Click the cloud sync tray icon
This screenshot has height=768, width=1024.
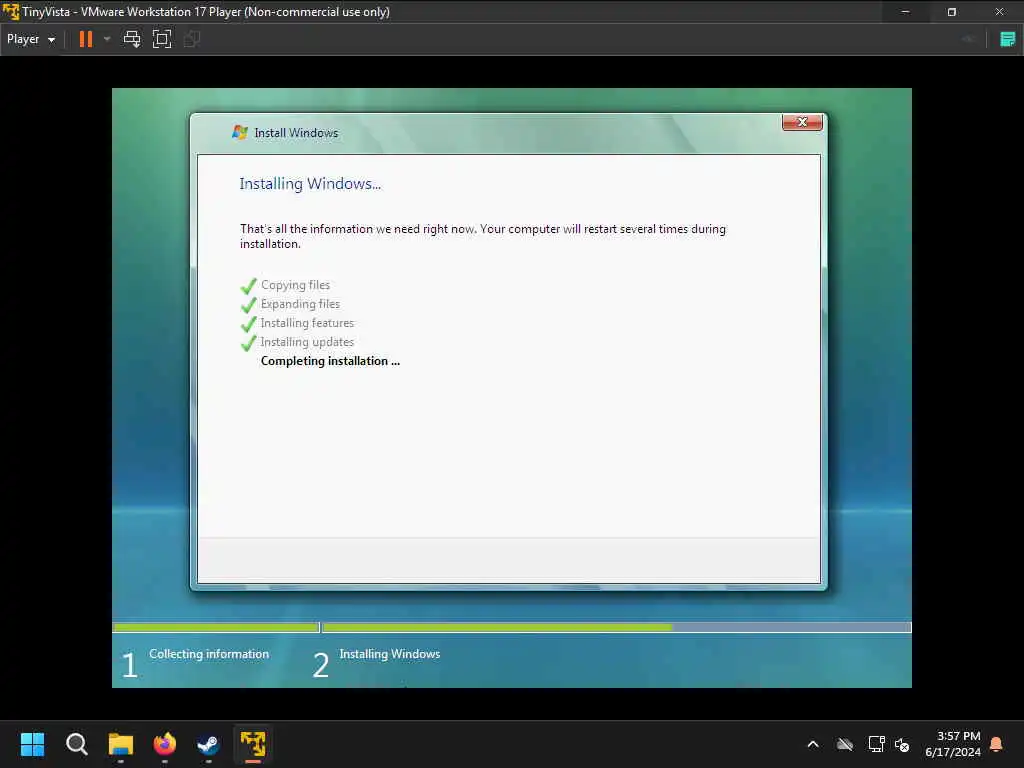pyautogui.click(x=845, y=744)
